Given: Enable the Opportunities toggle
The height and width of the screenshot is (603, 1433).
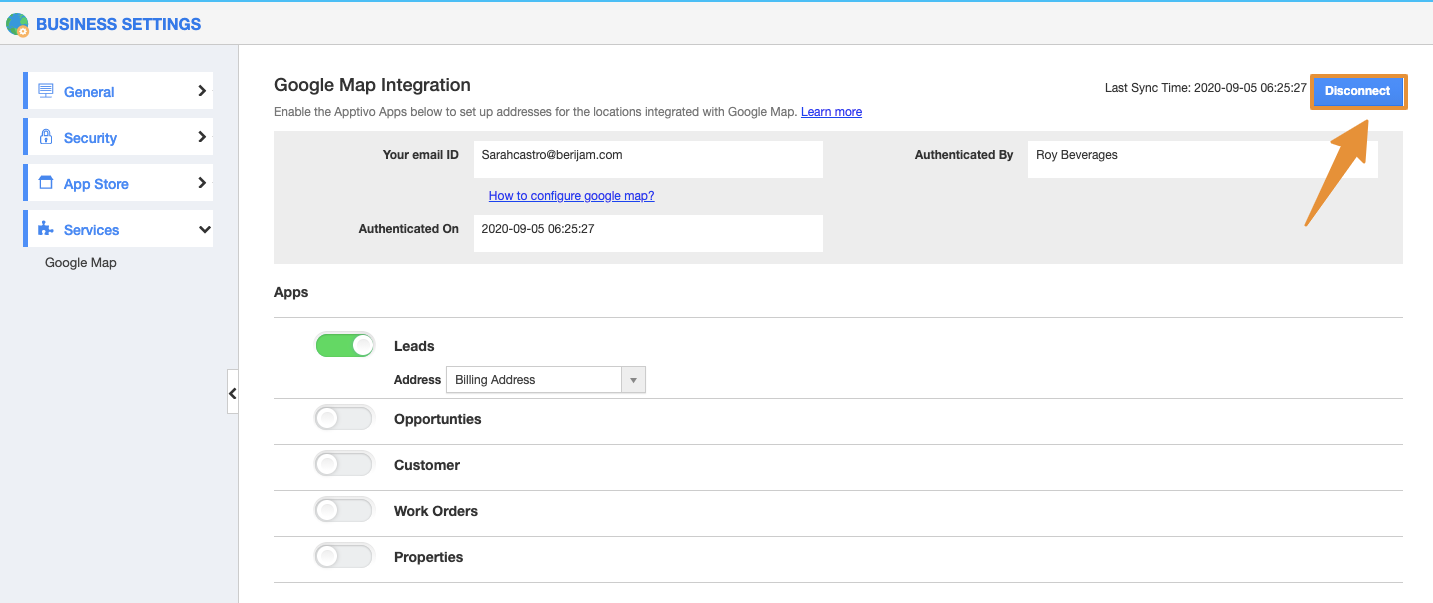Looking at the screenshot, I should [344, 419].
